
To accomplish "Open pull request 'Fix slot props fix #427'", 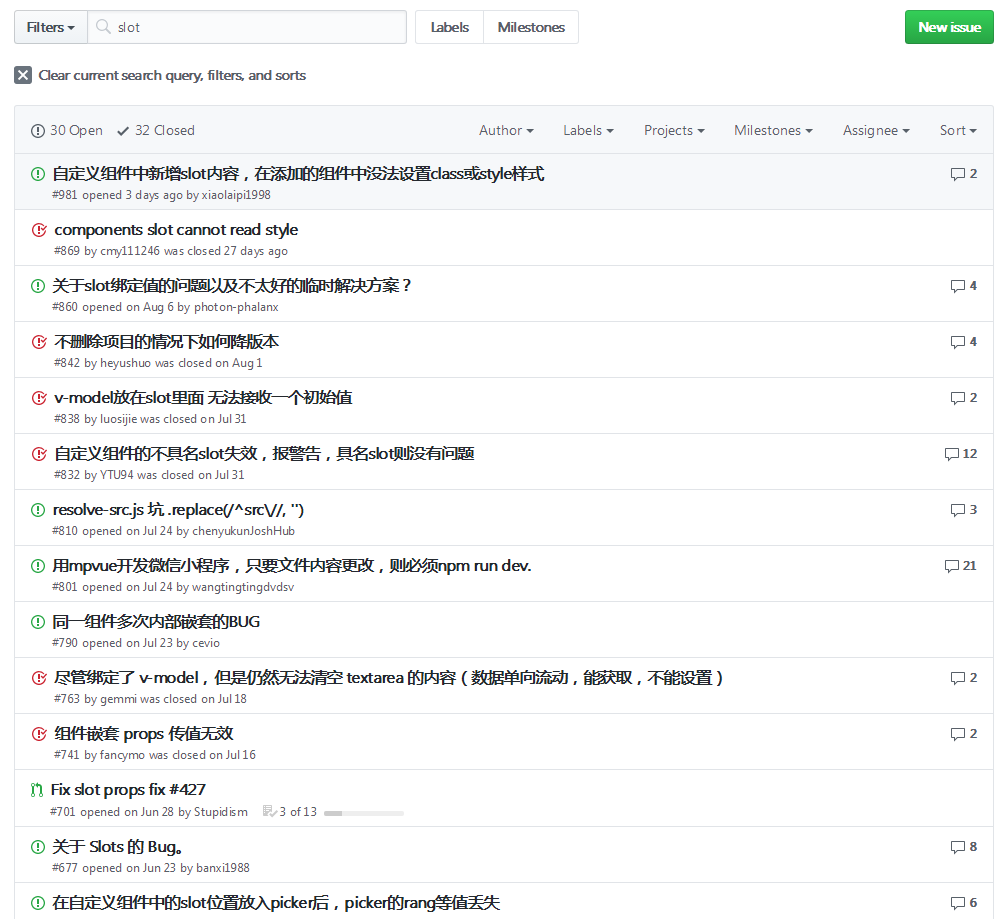I will [128, 790].
